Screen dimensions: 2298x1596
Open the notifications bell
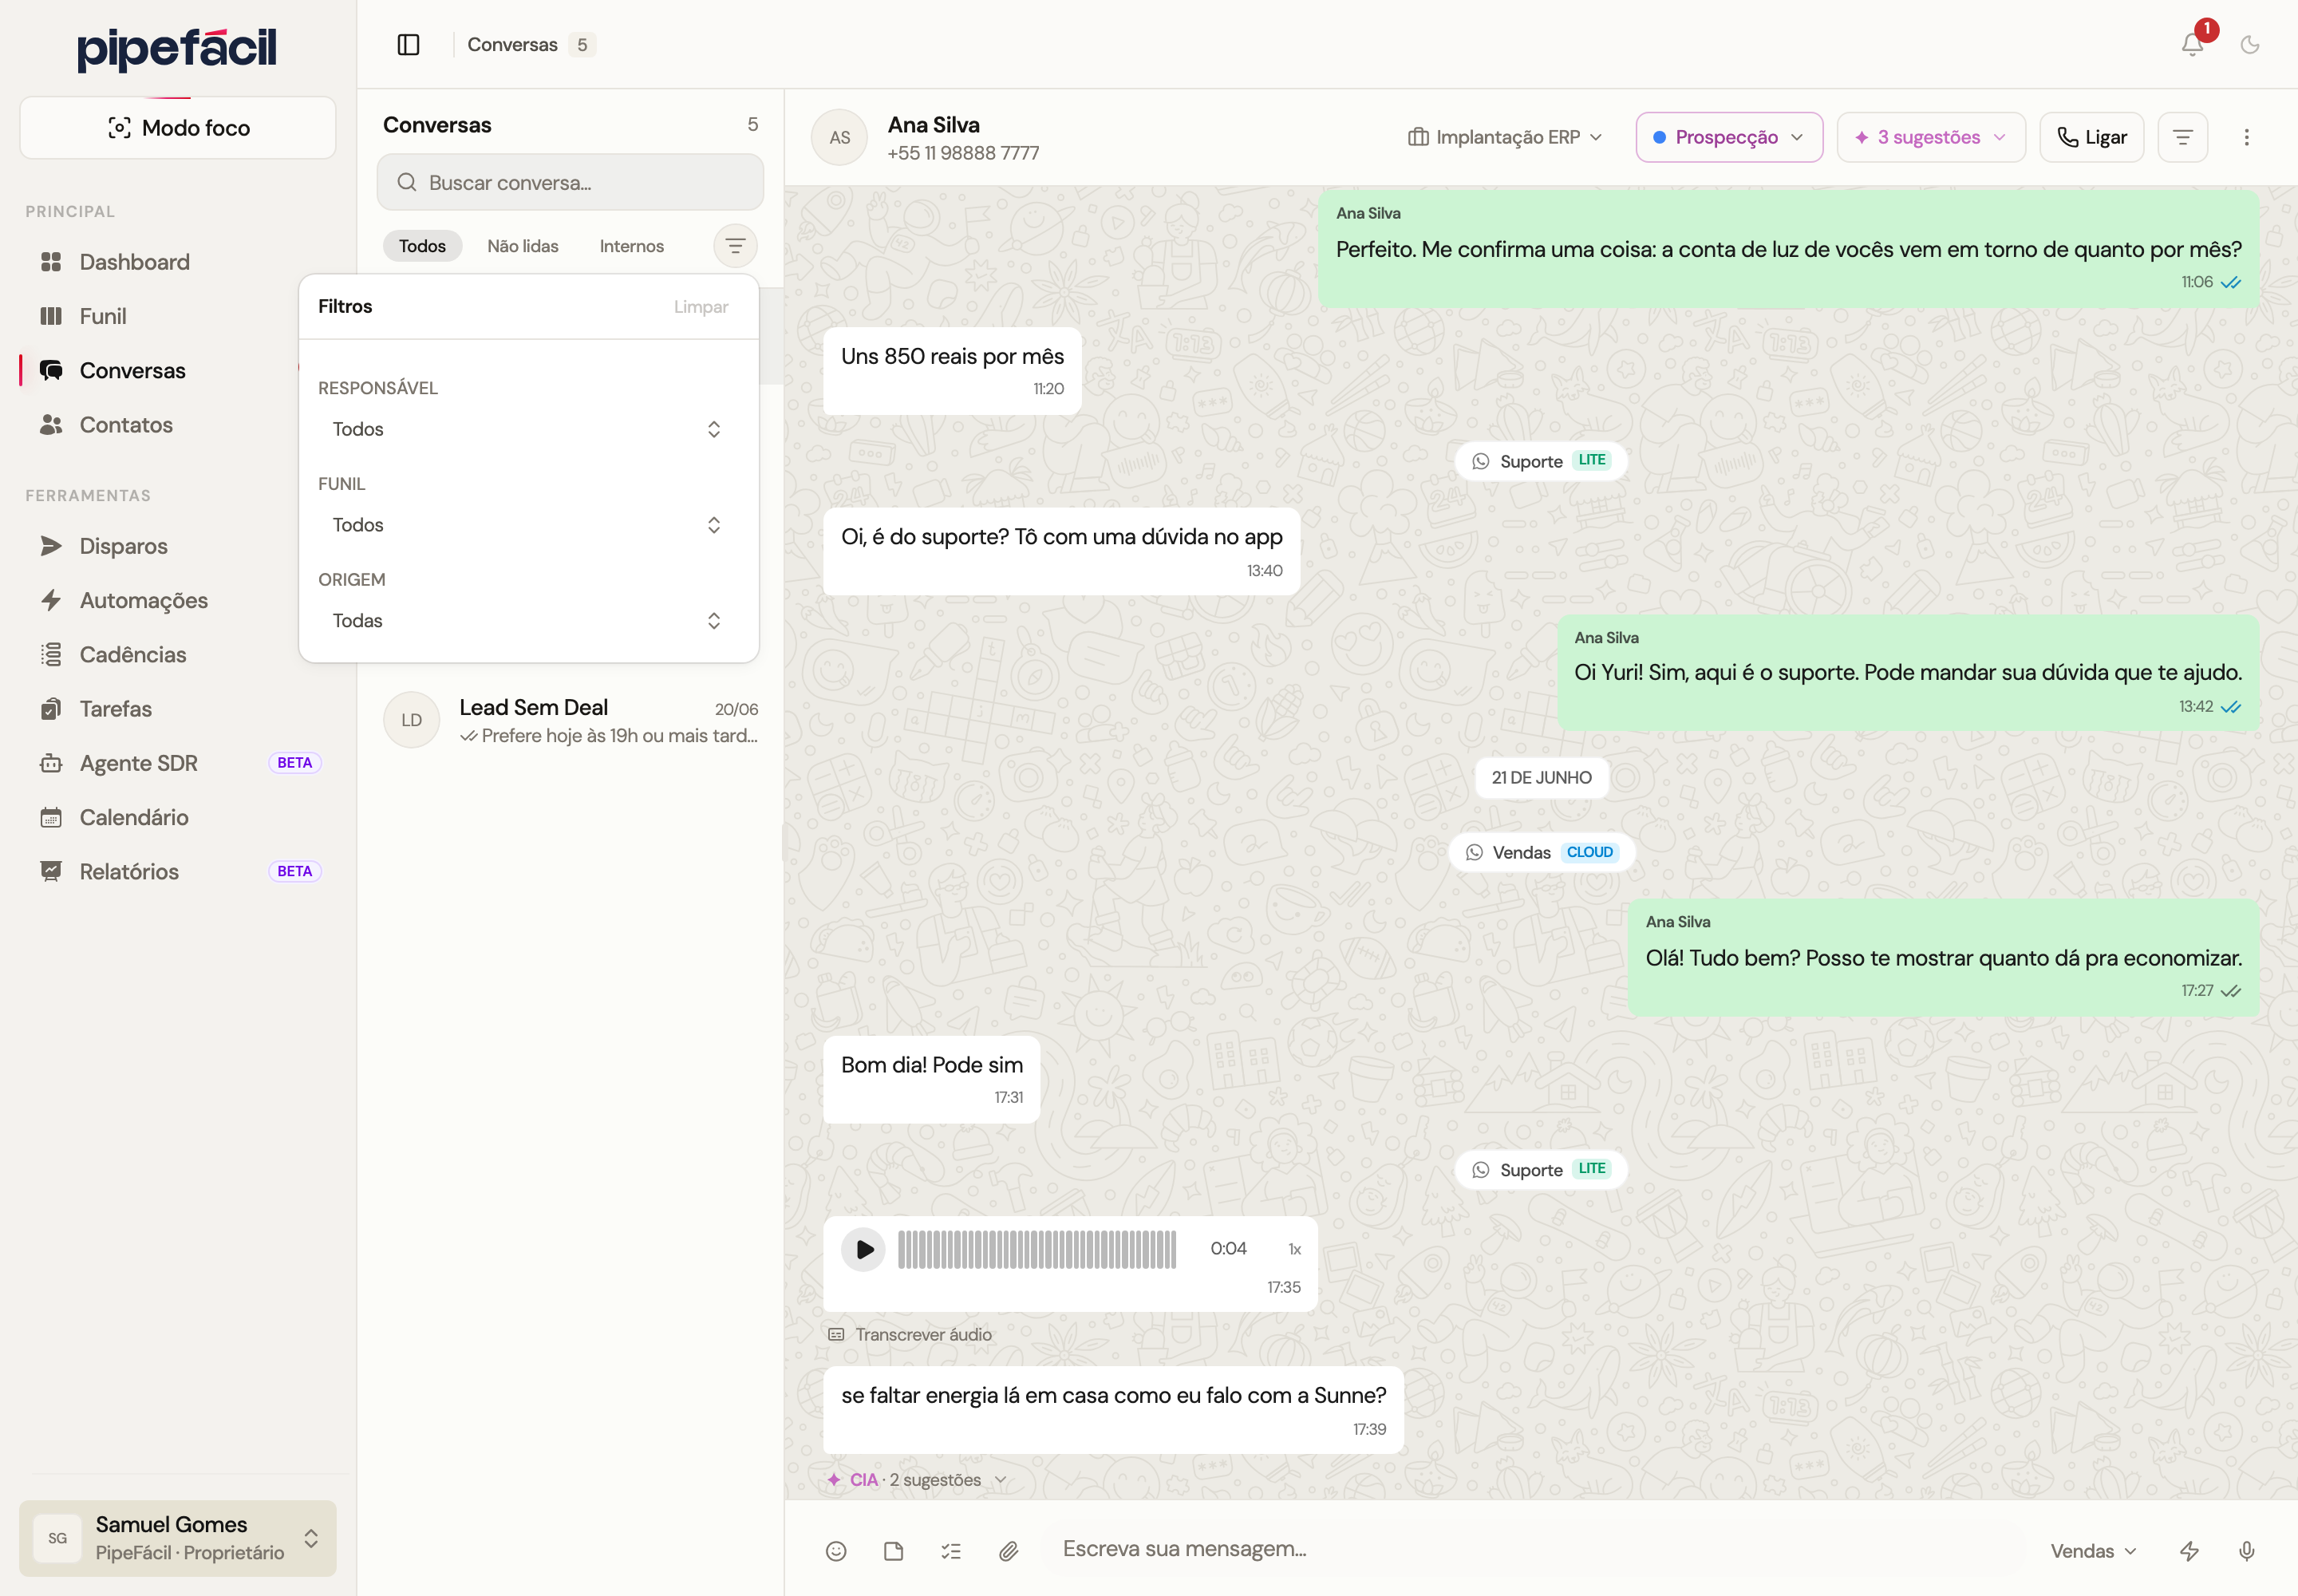[x=2192, y=44]
